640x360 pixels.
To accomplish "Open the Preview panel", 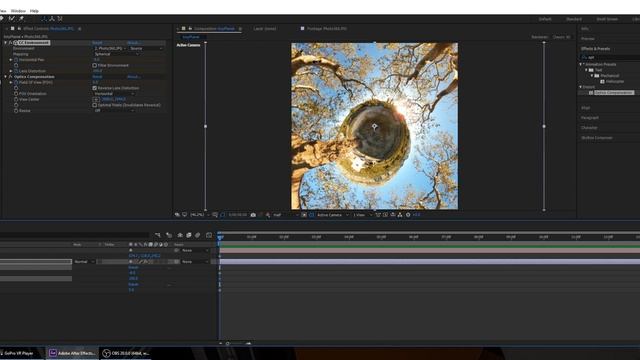I will point(588,39).
